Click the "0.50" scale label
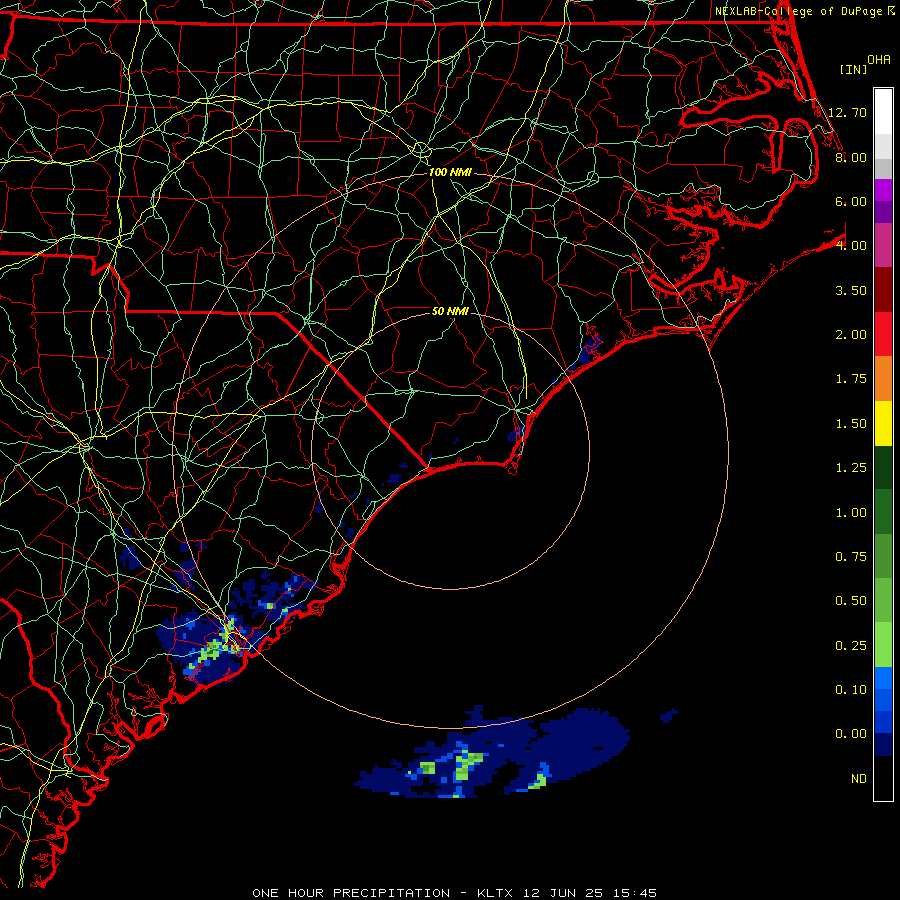The height and width of the screenshot is (900, 900). tap(850, 601)
